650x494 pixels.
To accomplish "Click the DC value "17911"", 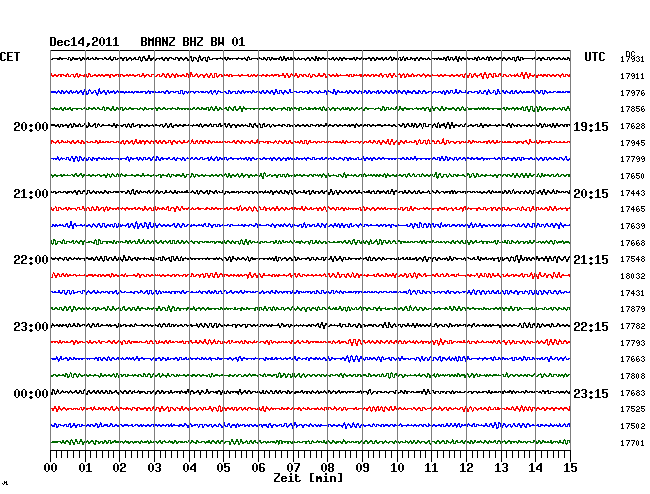I will point(633,76).
